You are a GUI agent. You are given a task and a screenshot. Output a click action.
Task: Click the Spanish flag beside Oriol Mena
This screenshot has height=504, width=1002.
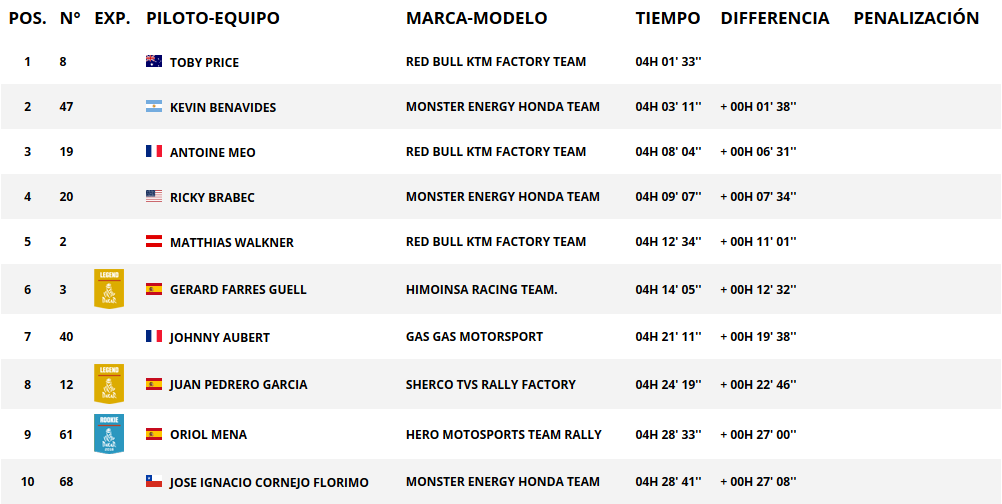[153, 434]
